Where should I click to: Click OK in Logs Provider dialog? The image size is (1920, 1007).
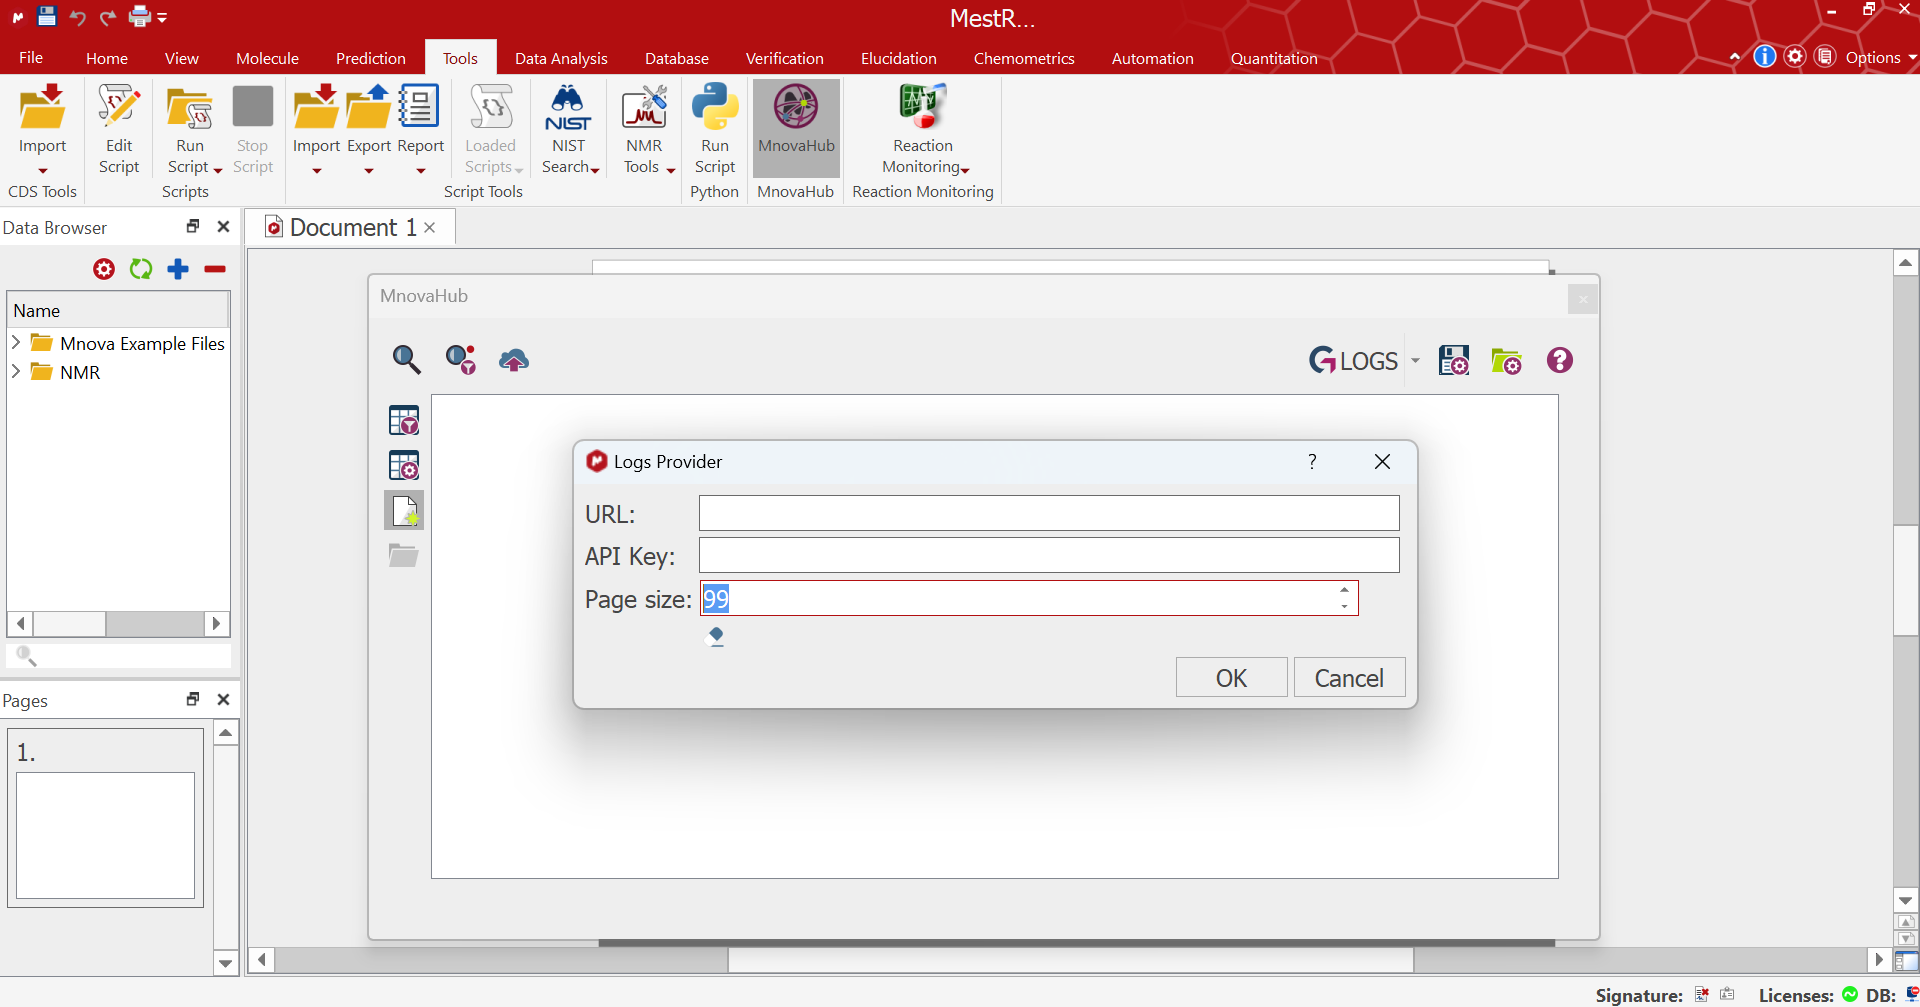tap(1231, 677)
